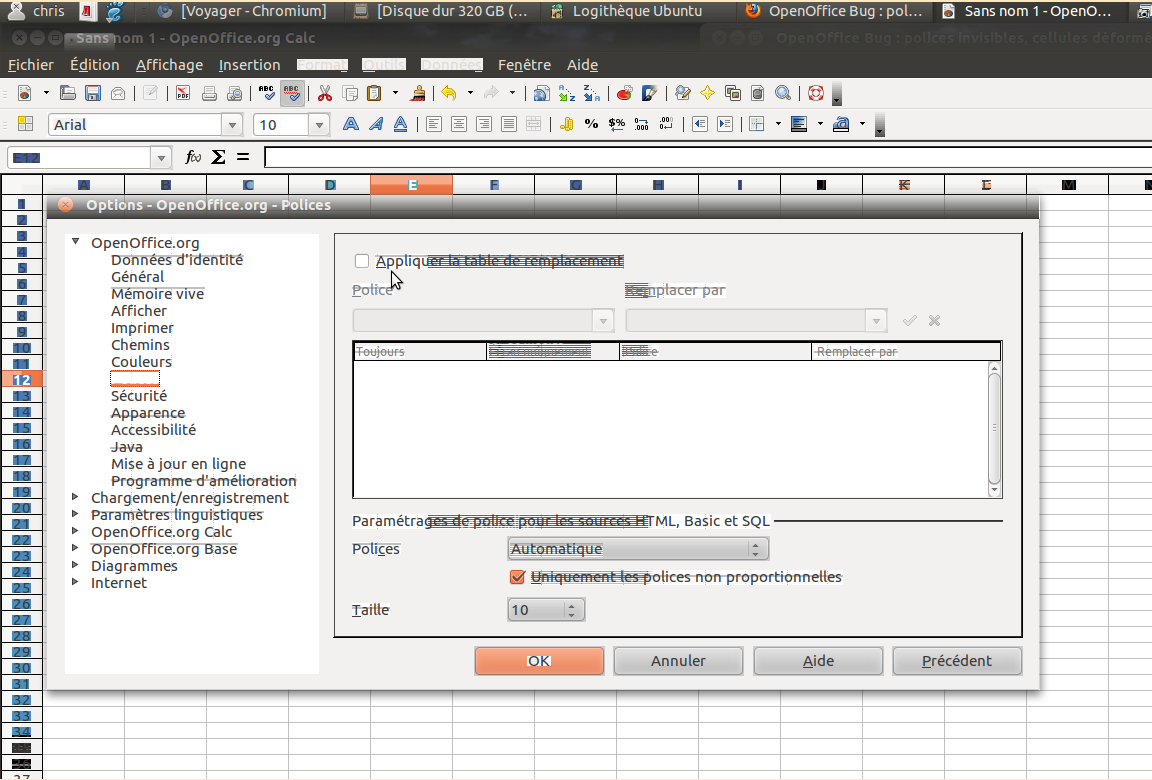Toggle Underline formatting
The image size is (1152, 780).
pos(400,124)
